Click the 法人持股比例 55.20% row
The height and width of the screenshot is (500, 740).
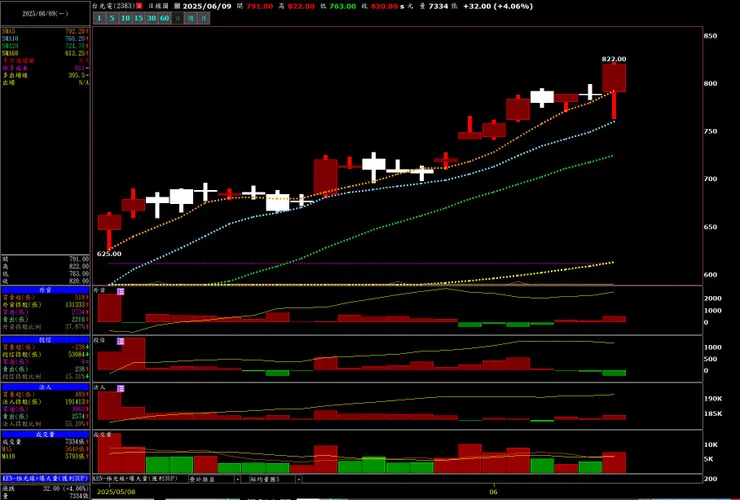[45, 424]
